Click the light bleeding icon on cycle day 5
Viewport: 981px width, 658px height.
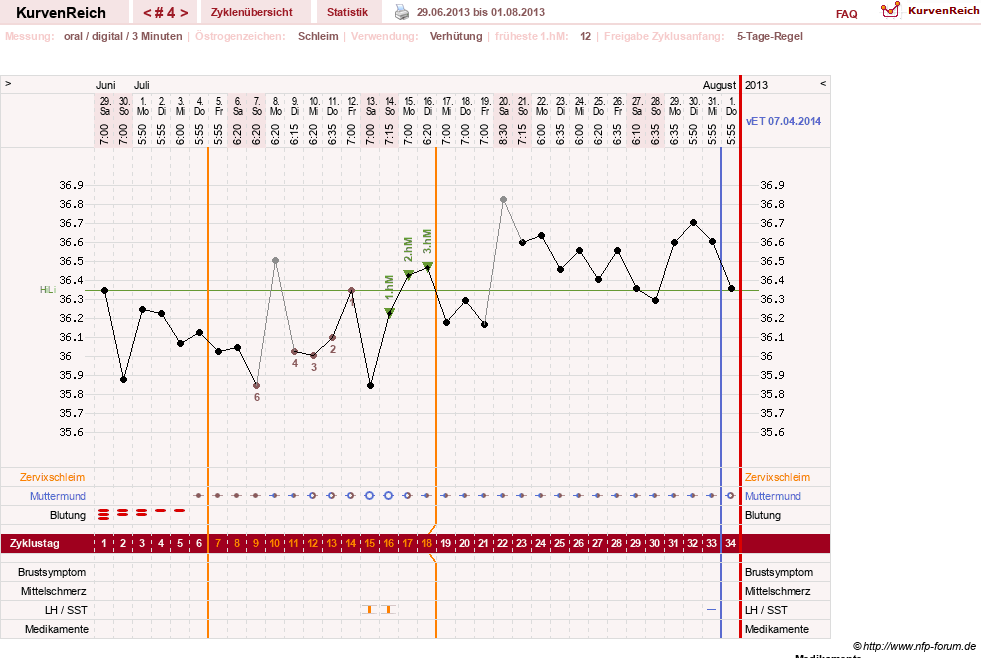pos(180,510)
